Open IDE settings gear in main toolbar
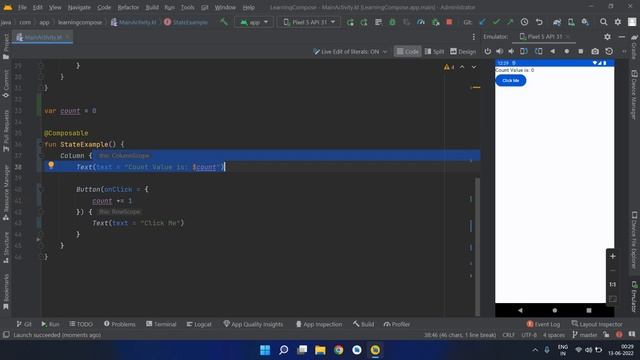This screenshot has width=640, height=360. [x=618, y=22]
